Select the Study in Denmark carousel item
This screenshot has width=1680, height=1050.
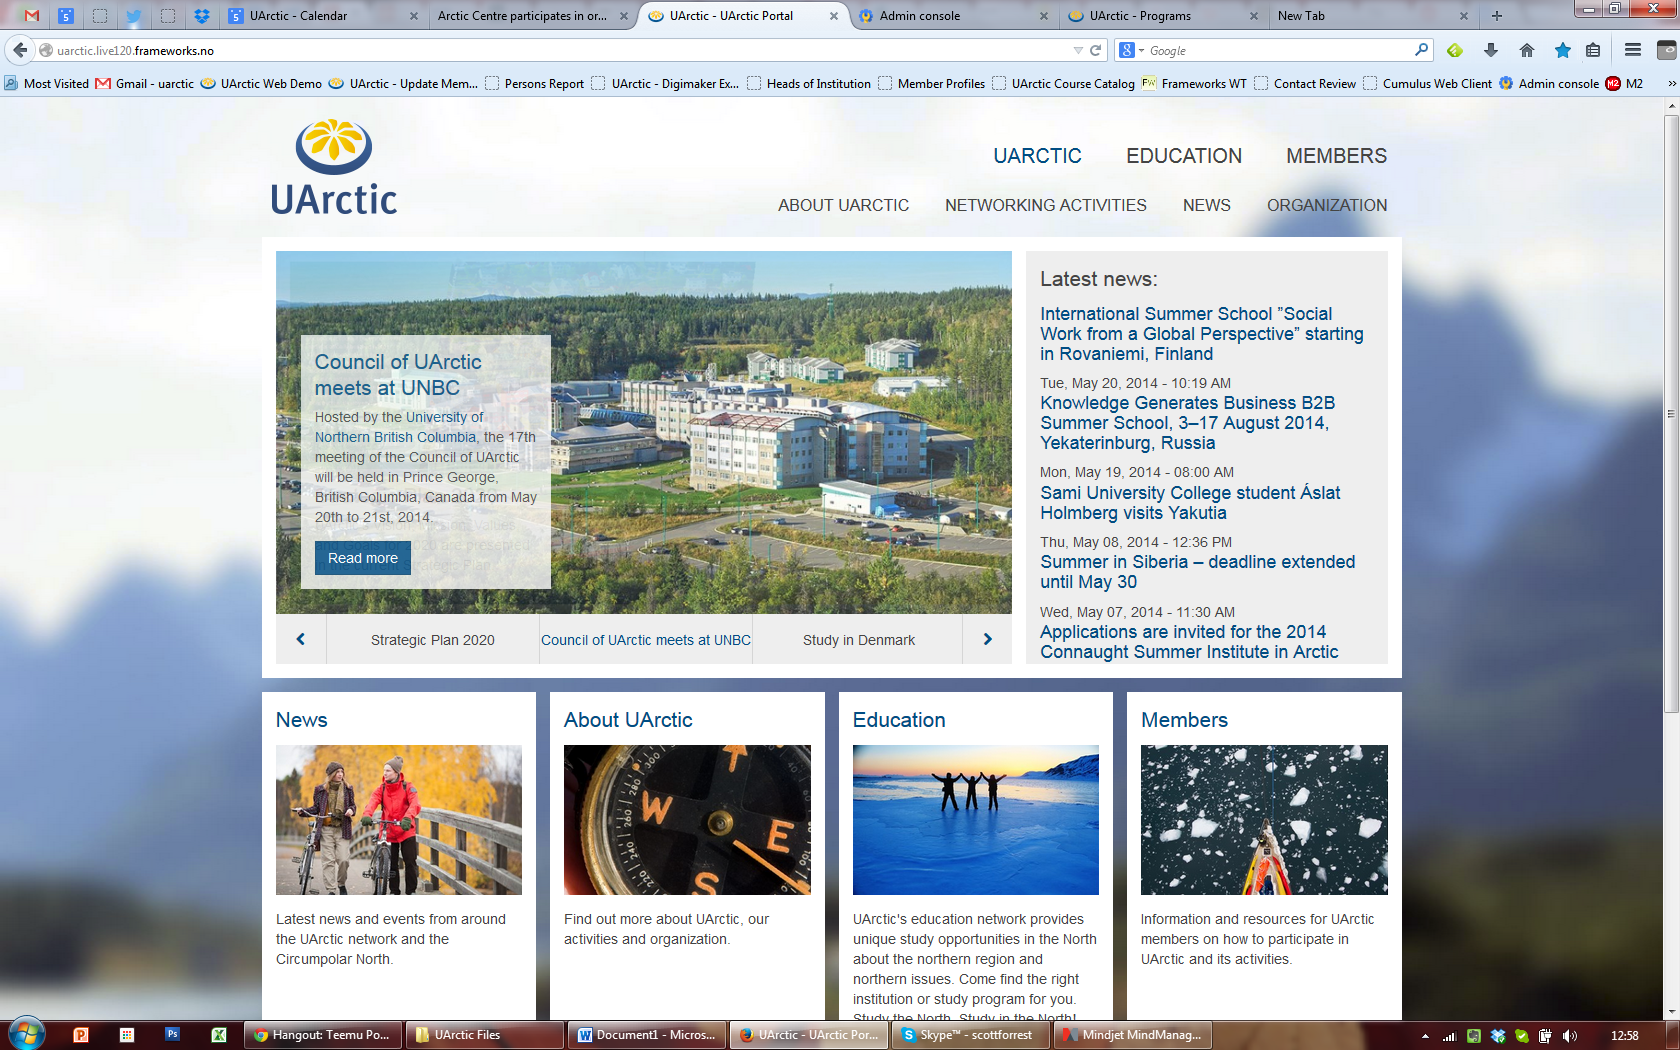pos(857,639)
